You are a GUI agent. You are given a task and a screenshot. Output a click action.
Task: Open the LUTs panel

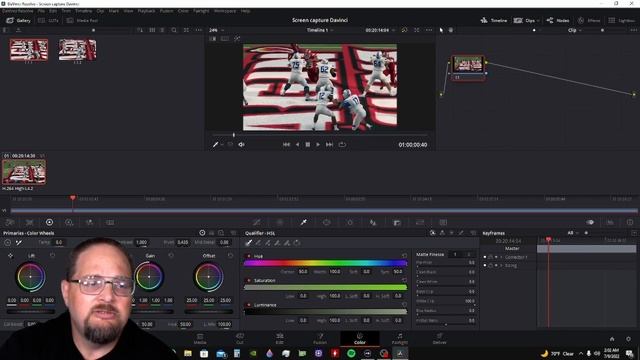pos(49,20)
